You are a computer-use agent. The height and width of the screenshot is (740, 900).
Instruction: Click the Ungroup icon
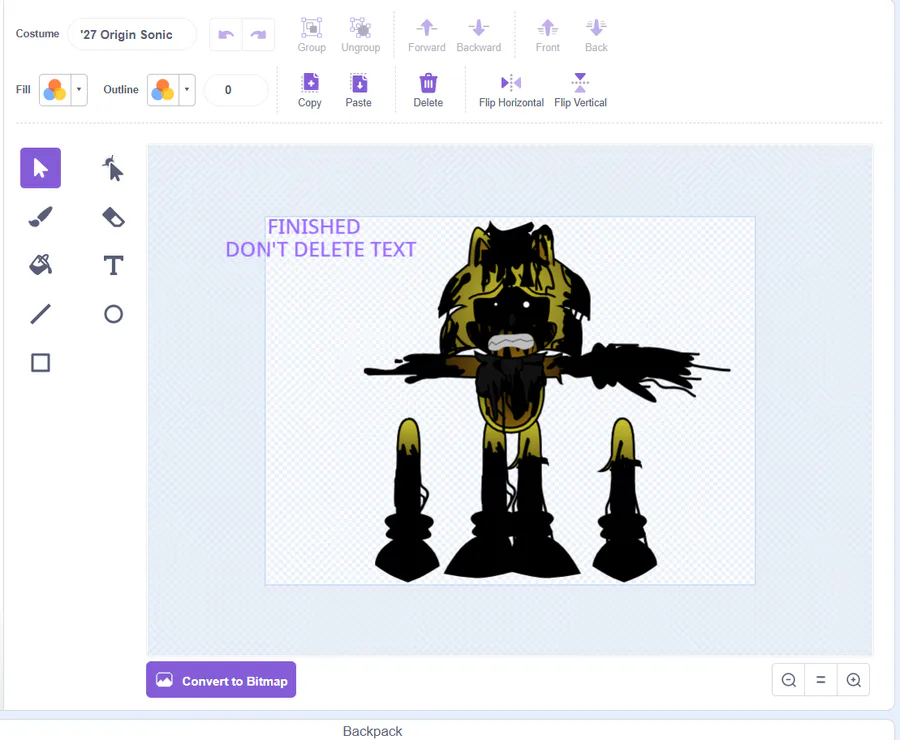360,35
